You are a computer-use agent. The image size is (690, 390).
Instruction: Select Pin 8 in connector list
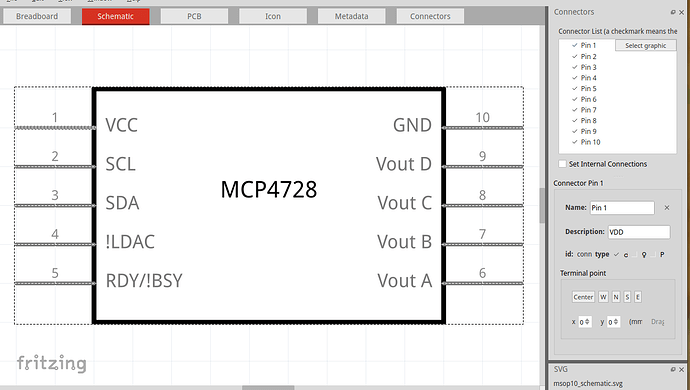tap(588, 121)
